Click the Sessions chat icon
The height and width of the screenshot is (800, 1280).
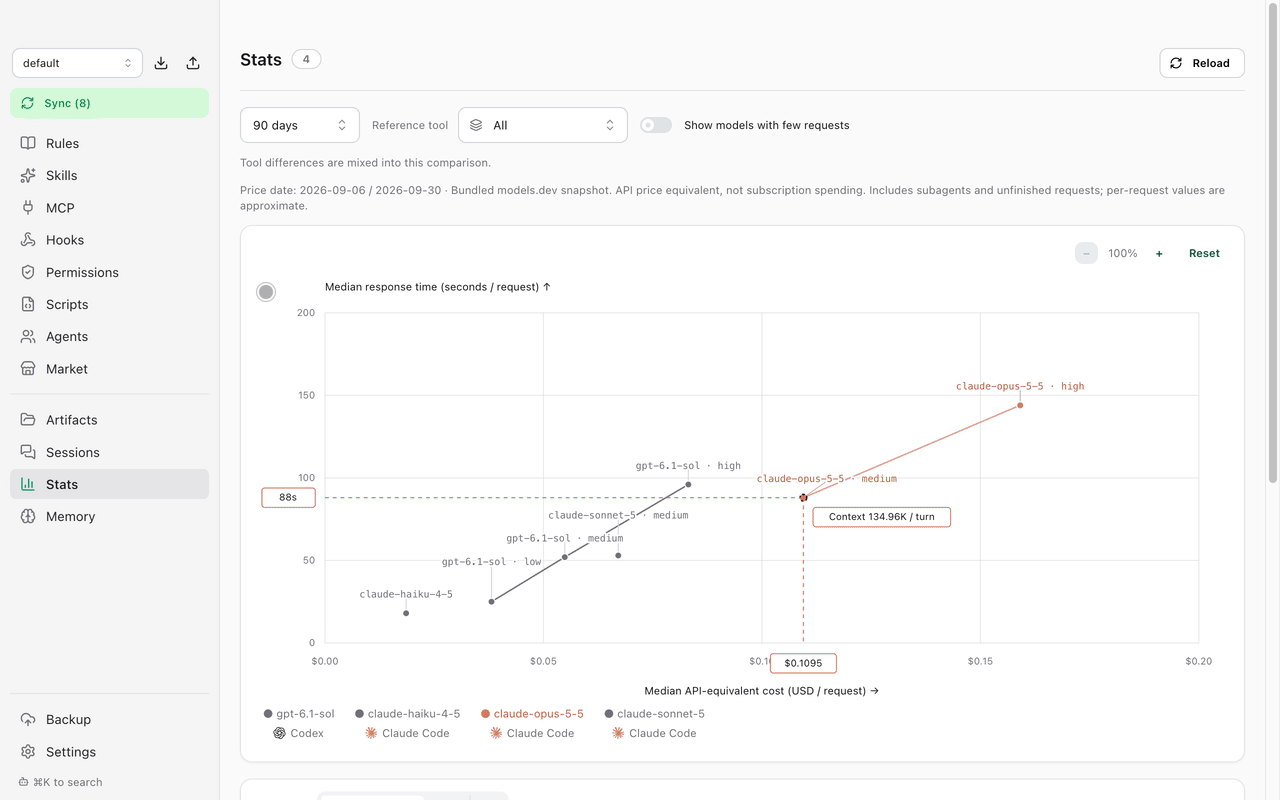pos(28,452)
